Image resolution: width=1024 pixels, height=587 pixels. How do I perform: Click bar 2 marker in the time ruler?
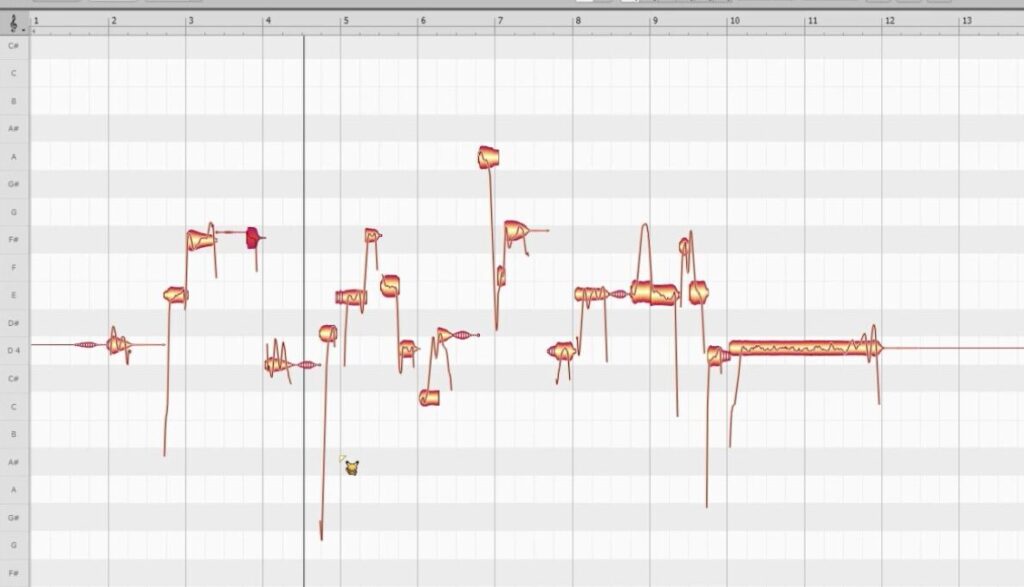tap(113, 21)
